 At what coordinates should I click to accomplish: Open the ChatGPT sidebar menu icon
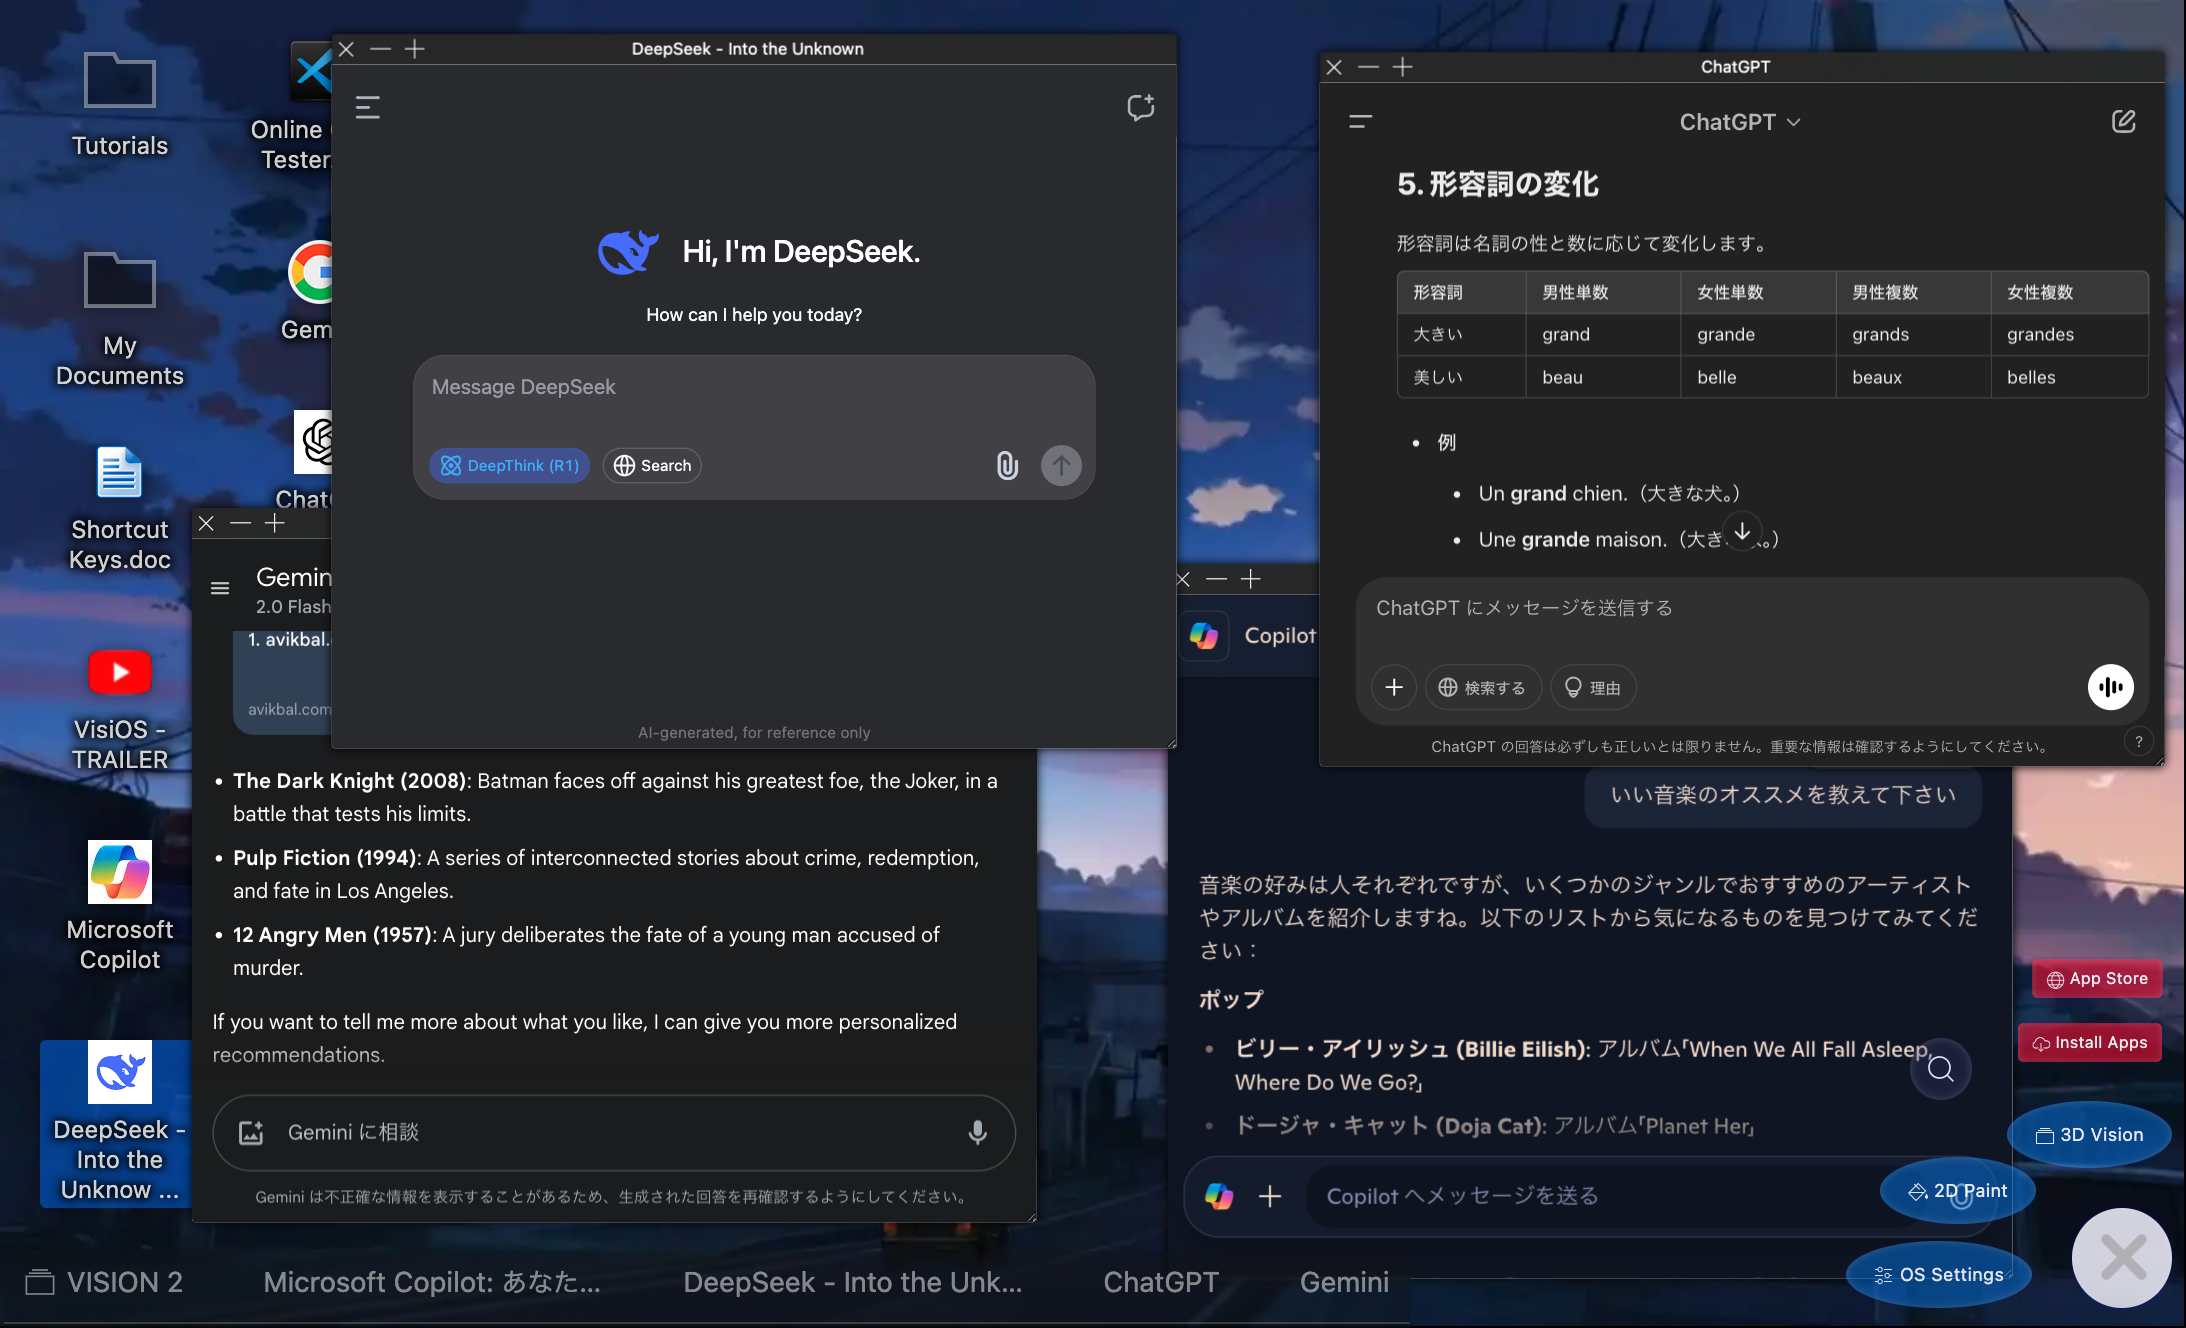tap(1360, 122)
